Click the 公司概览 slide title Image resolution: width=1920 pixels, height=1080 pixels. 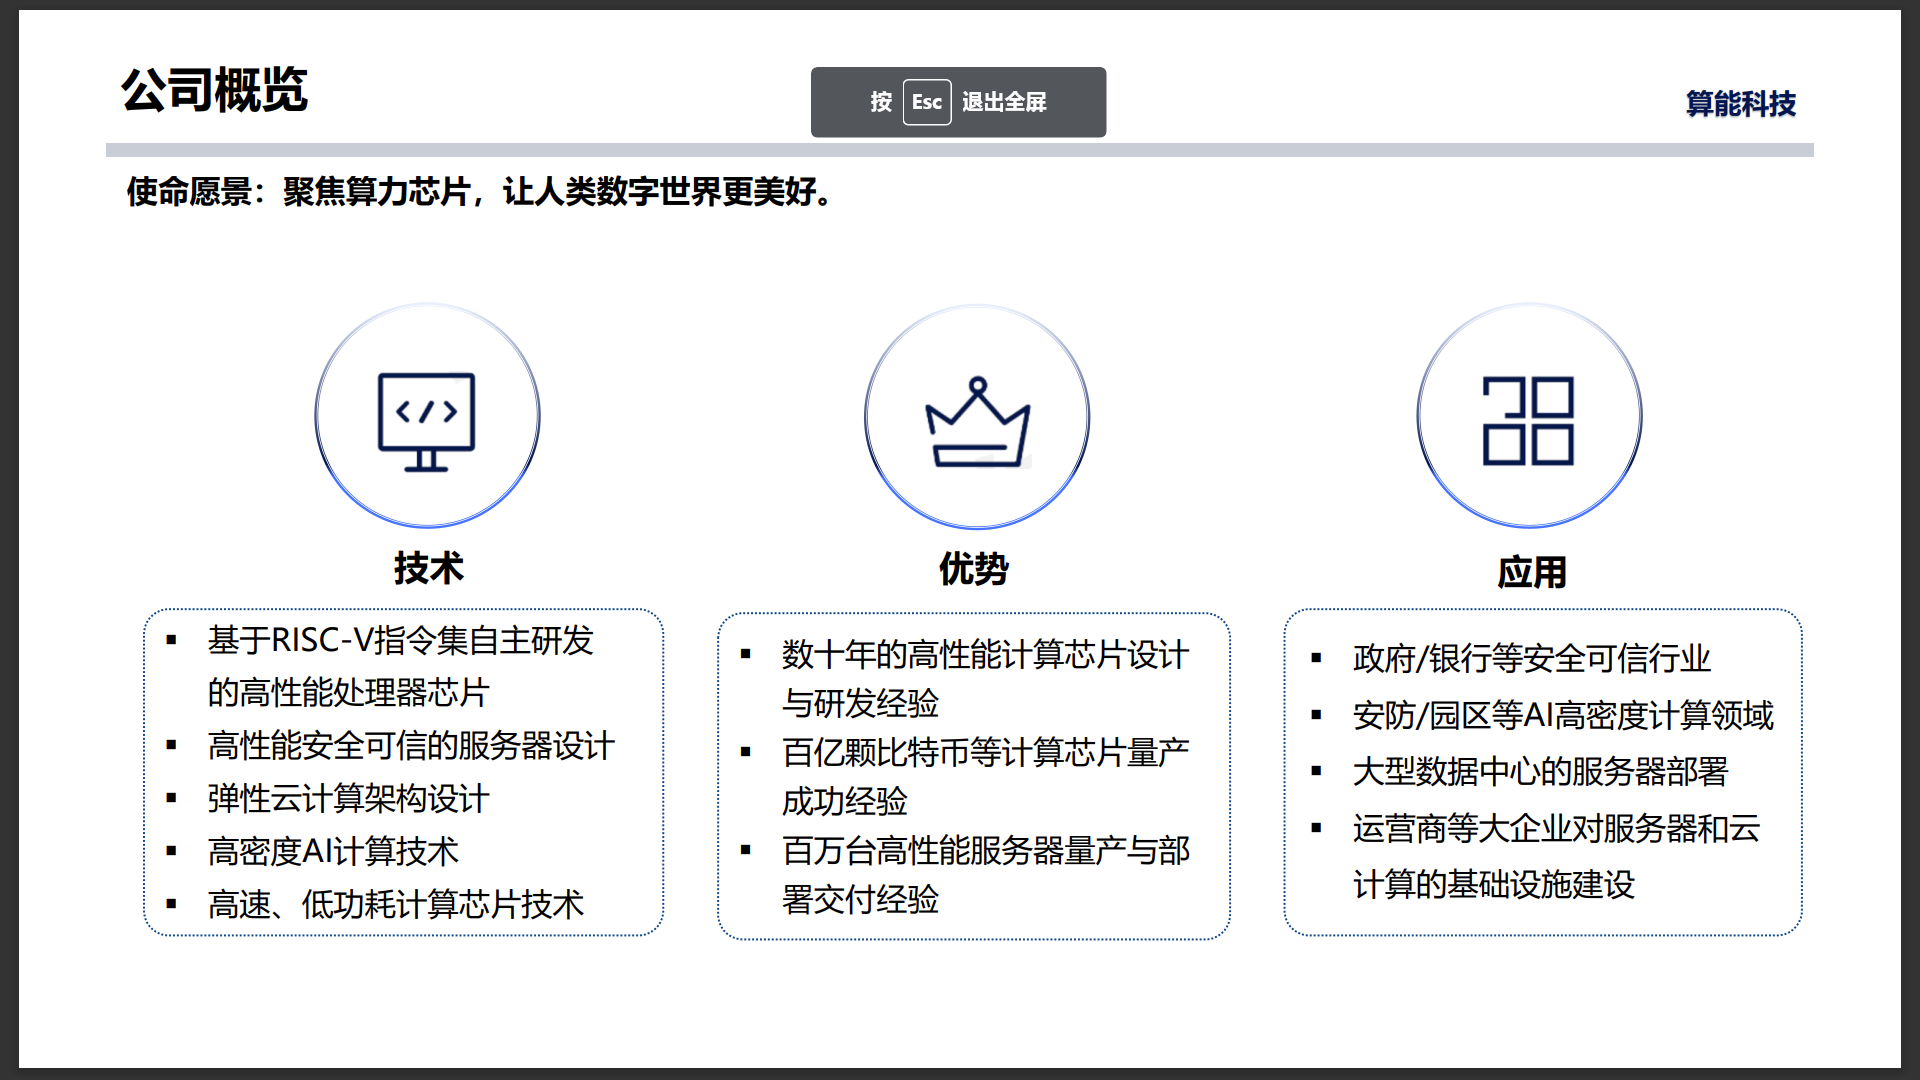click(x=214, y=90)
